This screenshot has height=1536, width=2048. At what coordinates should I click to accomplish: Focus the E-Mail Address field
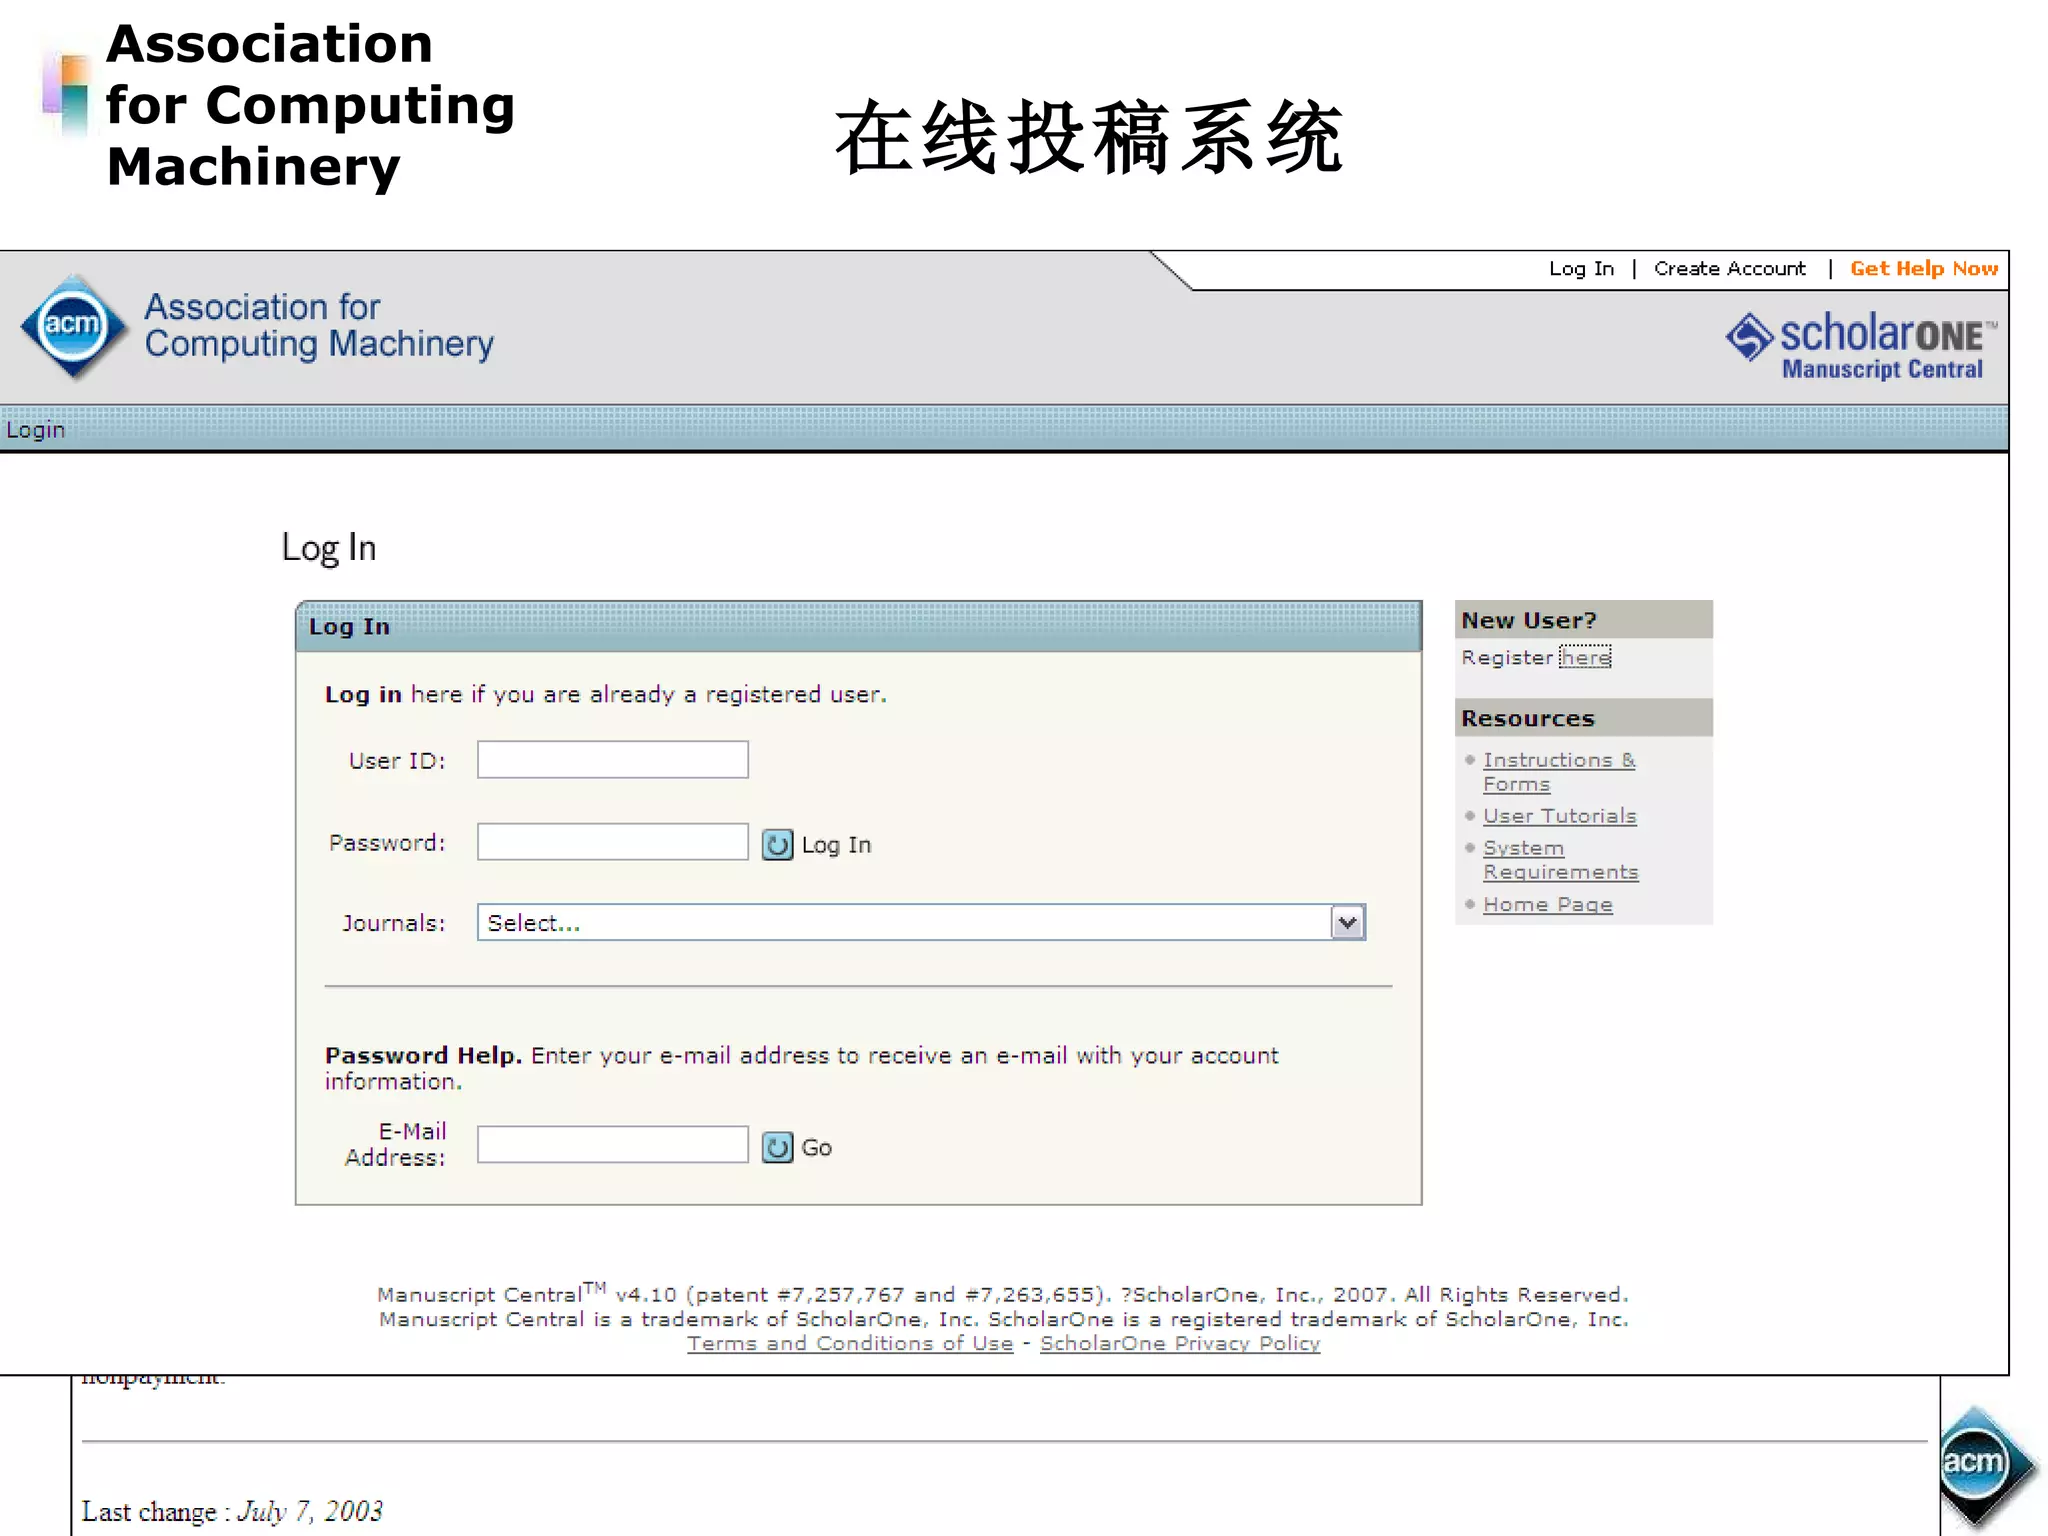(x=612, y=1145)
